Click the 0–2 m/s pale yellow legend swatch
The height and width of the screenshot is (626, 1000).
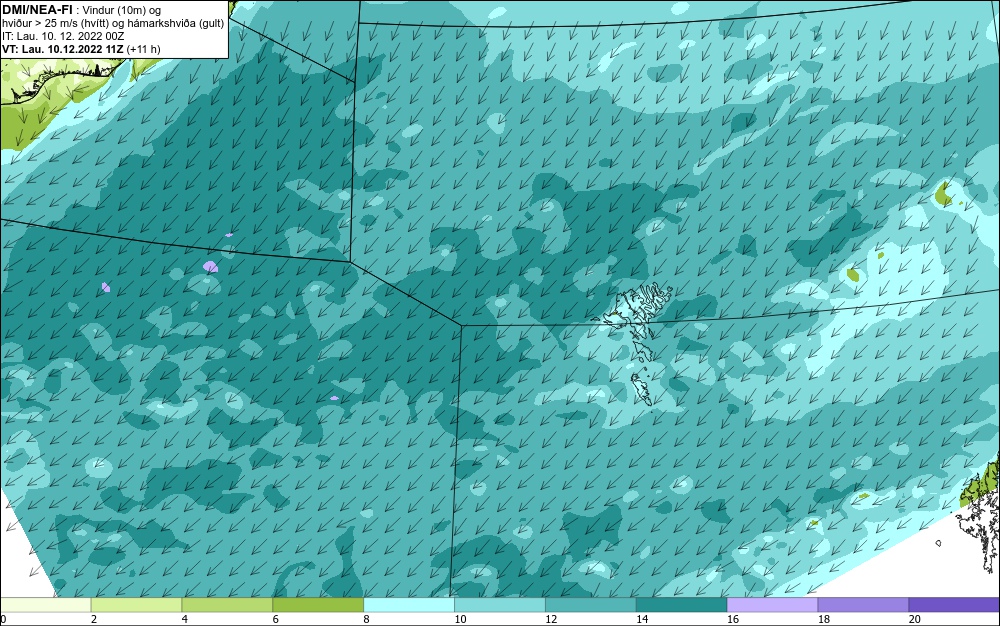[x=46, y=605]
